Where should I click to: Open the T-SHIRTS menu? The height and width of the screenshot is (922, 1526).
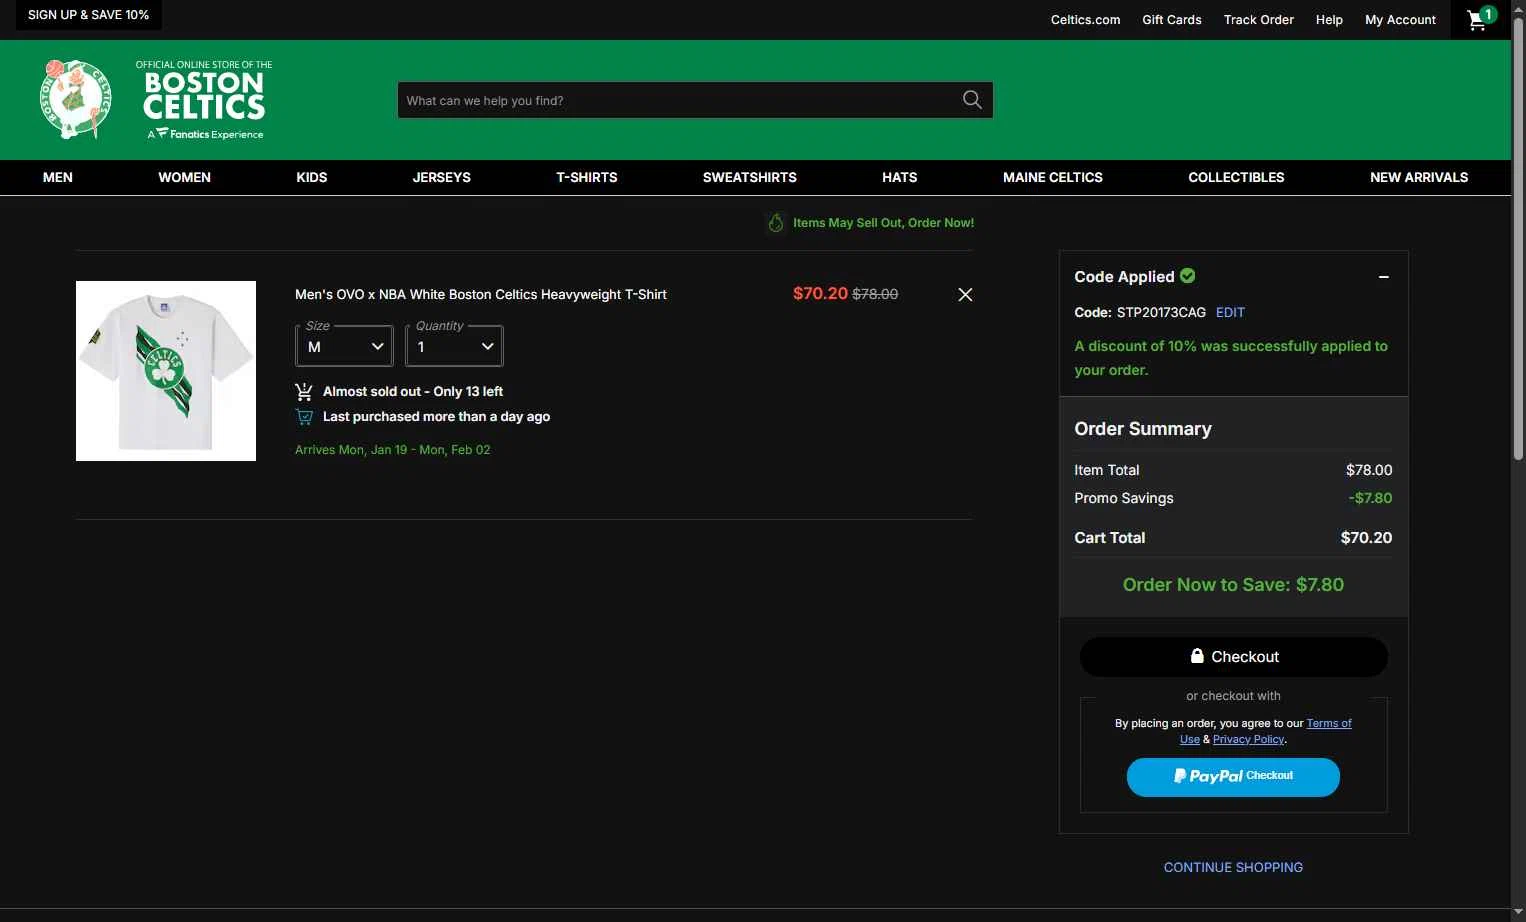click(x=587, y=177)
